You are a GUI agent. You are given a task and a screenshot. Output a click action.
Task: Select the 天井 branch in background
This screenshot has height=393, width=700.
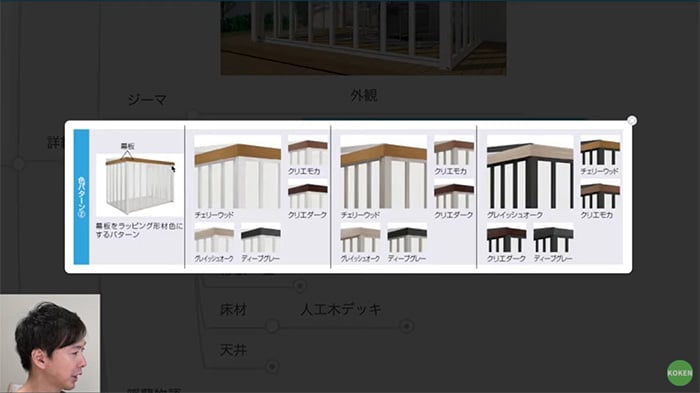tap(233, 350)
